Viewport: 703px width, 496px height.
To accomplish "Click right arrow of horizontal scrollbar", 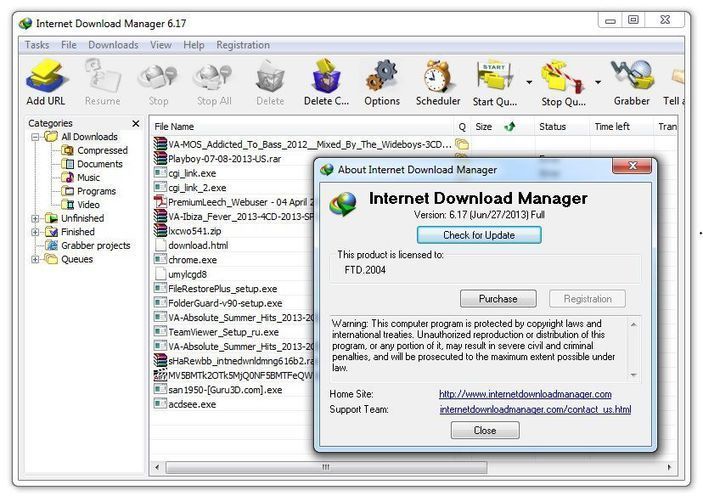I will tap(669, 467).
